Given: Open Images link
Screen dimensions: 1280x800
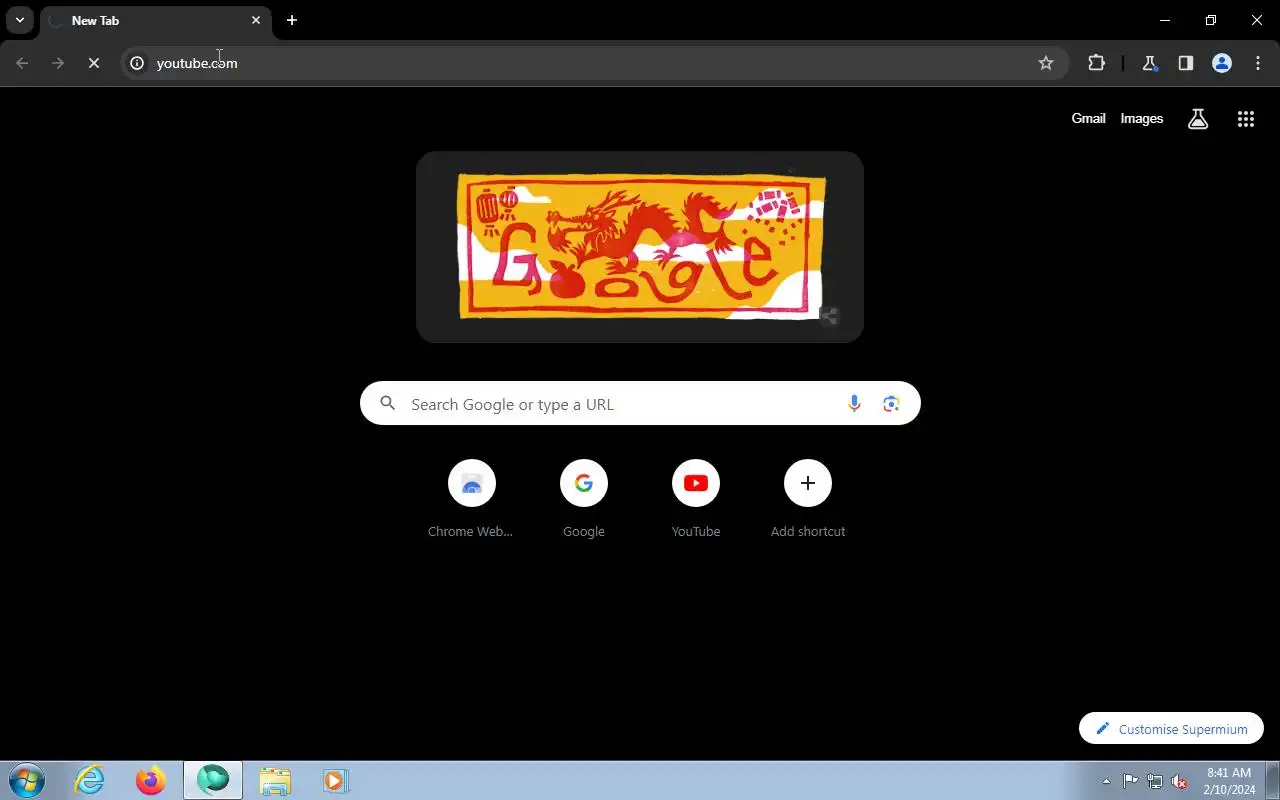Looking at the screenshot, I should click(x=1141, y=118).
